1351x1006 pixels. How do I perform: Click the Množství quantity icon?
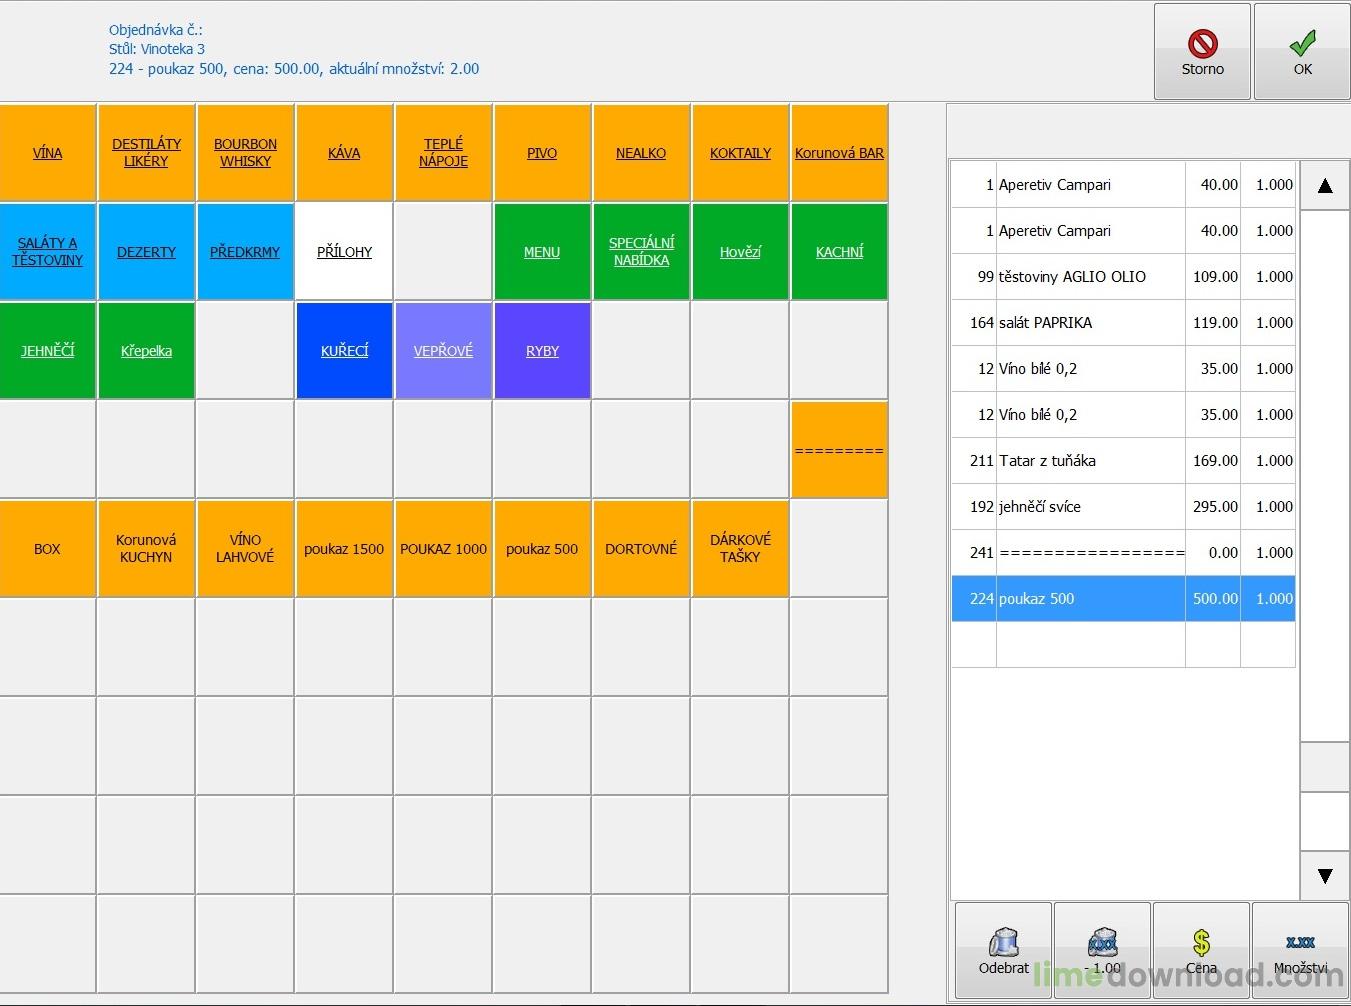[1300, 950]
